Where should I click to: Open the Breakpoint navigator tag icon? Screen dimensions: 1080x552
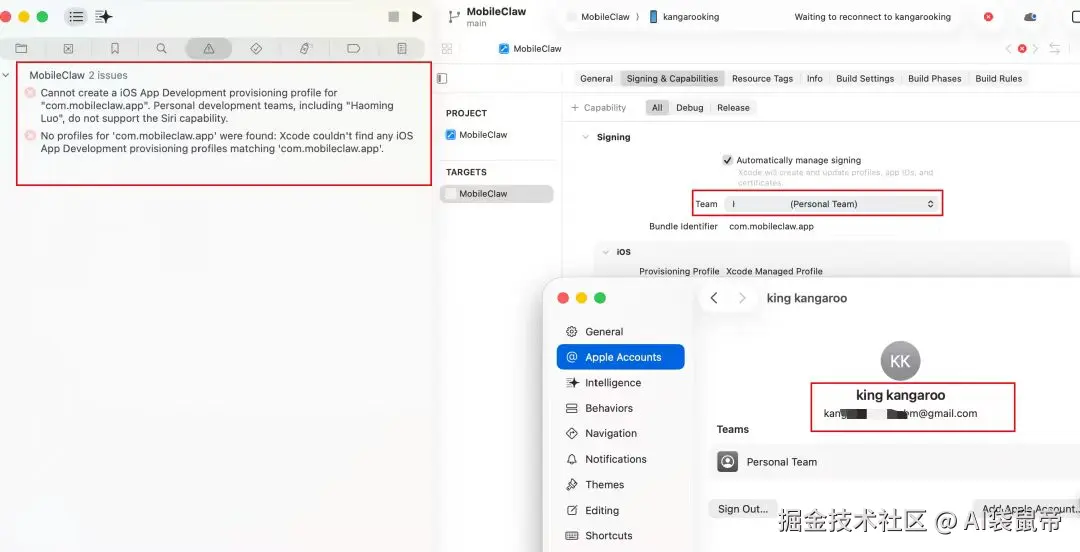(x=353, y=48)
